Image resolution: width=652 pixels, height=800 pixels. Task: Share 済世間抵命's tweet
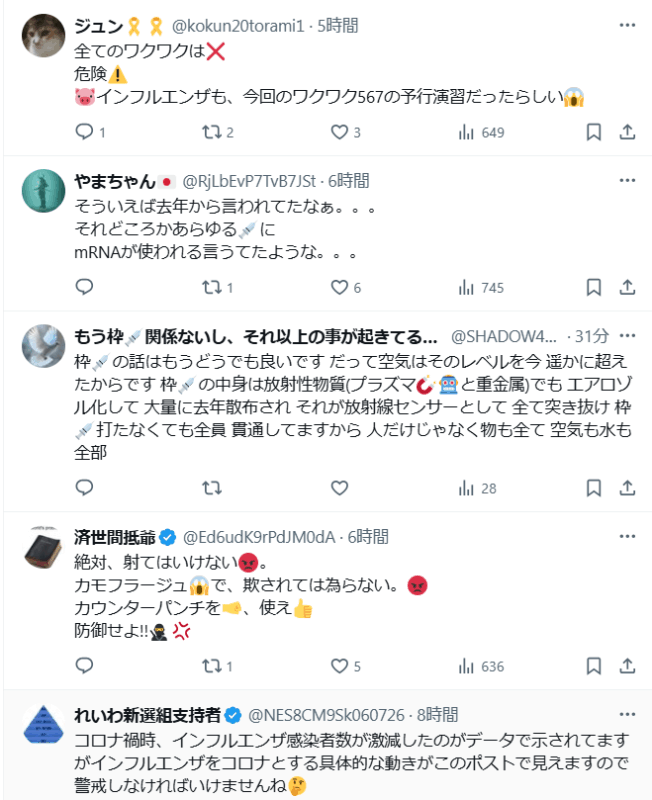[x=627, y=666]
